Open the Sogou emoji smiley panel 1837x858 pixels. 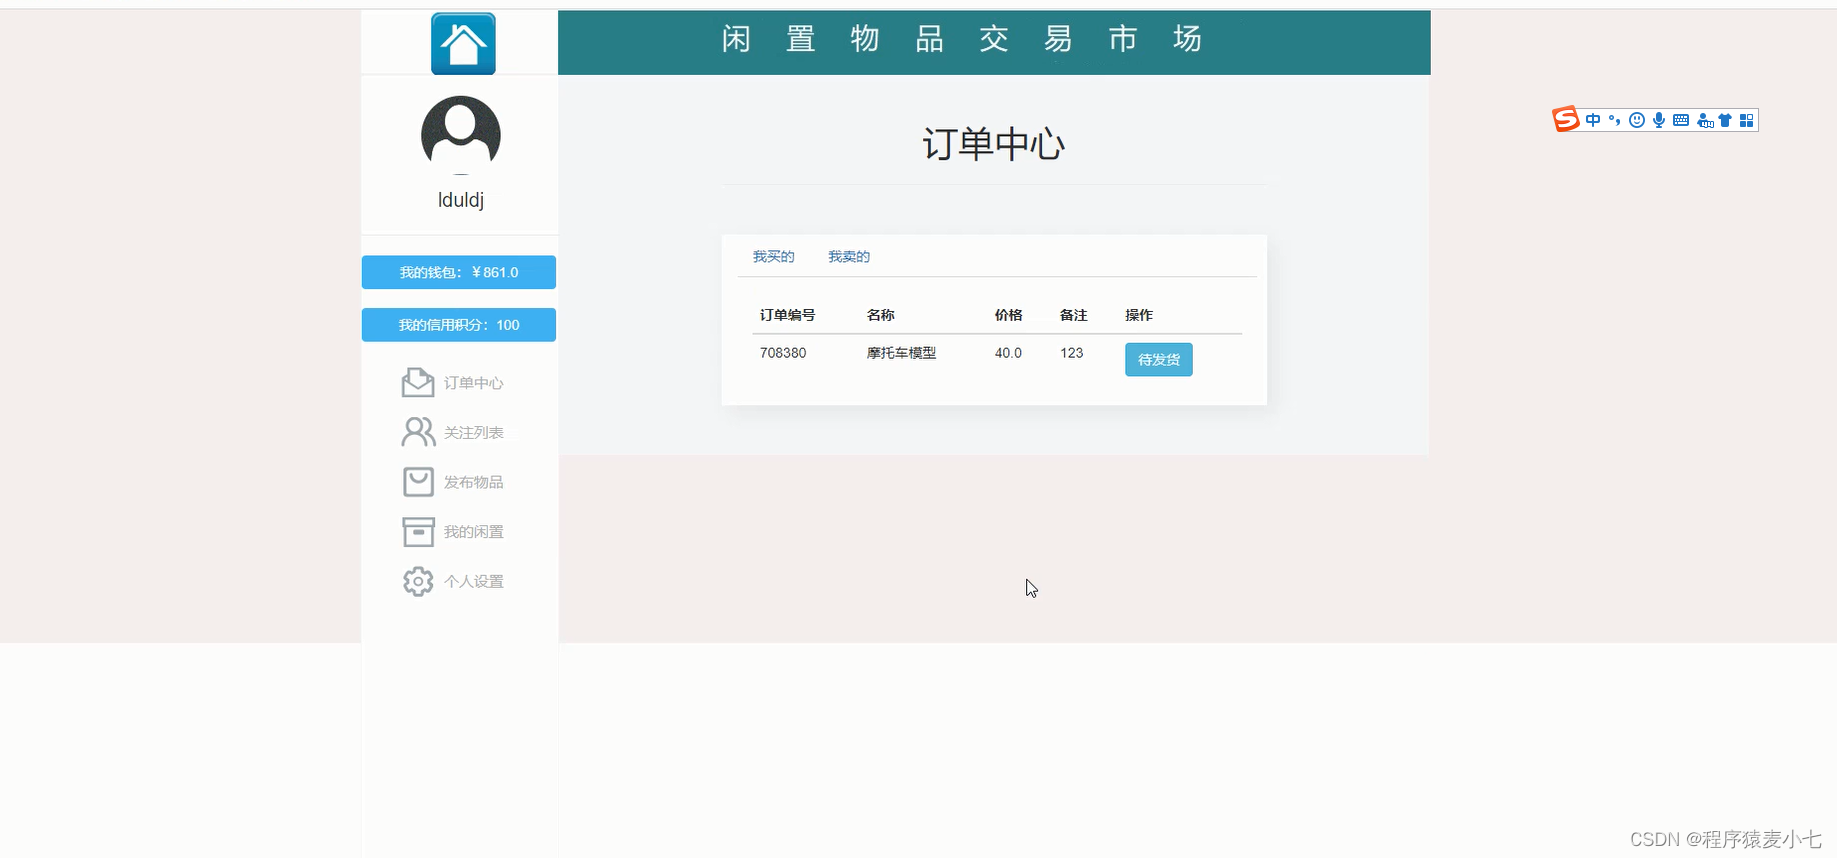click(x=1637, y=120)
